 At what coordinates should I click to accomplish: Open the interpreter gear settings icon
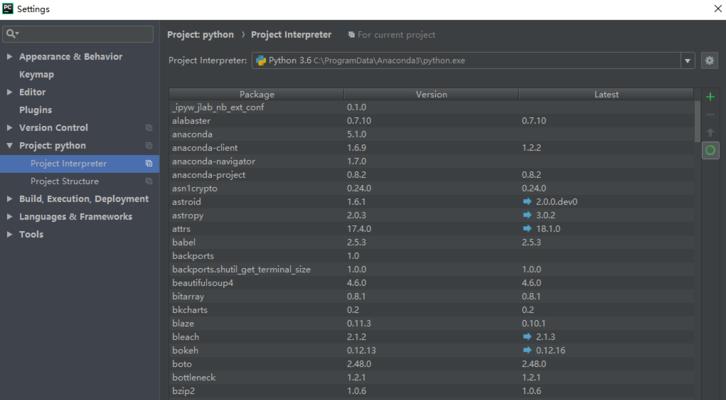(709, 61)
